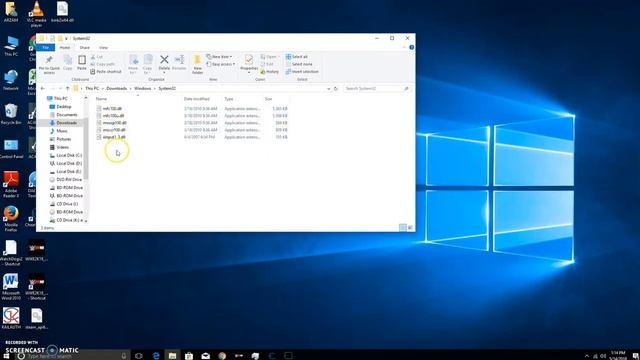Select the file msvcr100.dll
The image size is (640, 360).
[x=114, y=130]
